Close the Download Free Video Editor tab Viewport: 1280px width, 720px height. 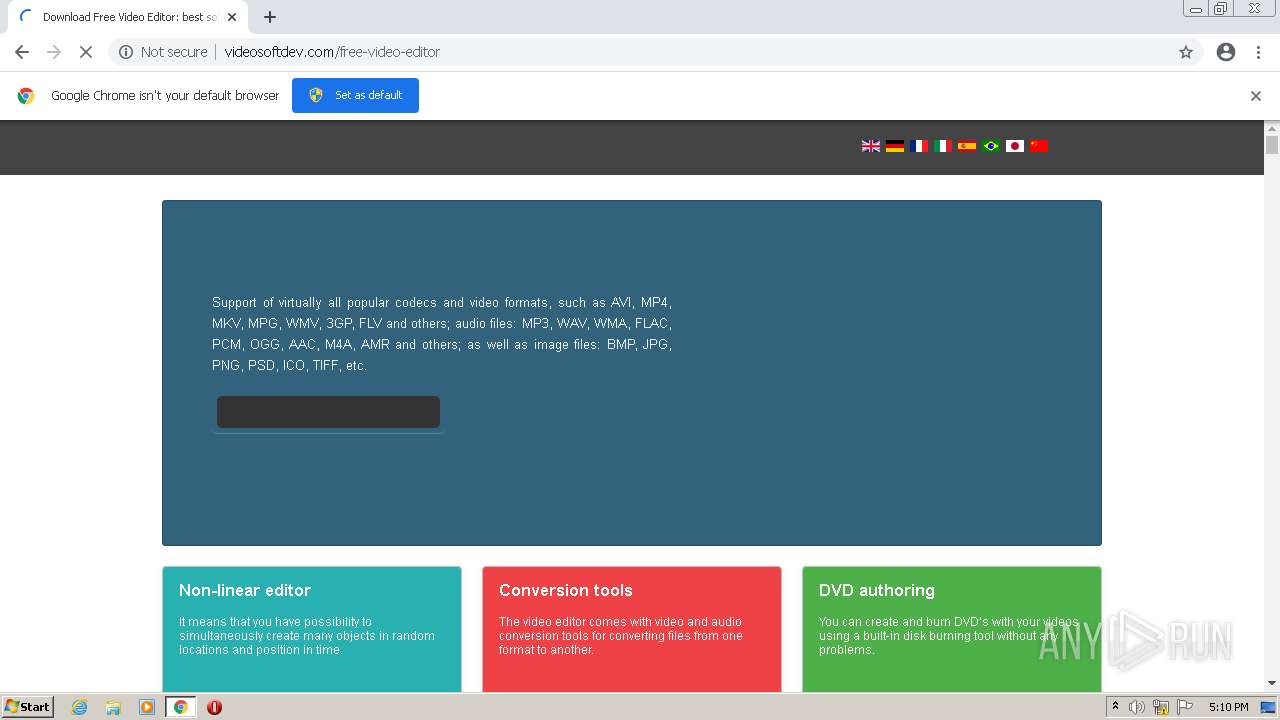tap(232, 17)
